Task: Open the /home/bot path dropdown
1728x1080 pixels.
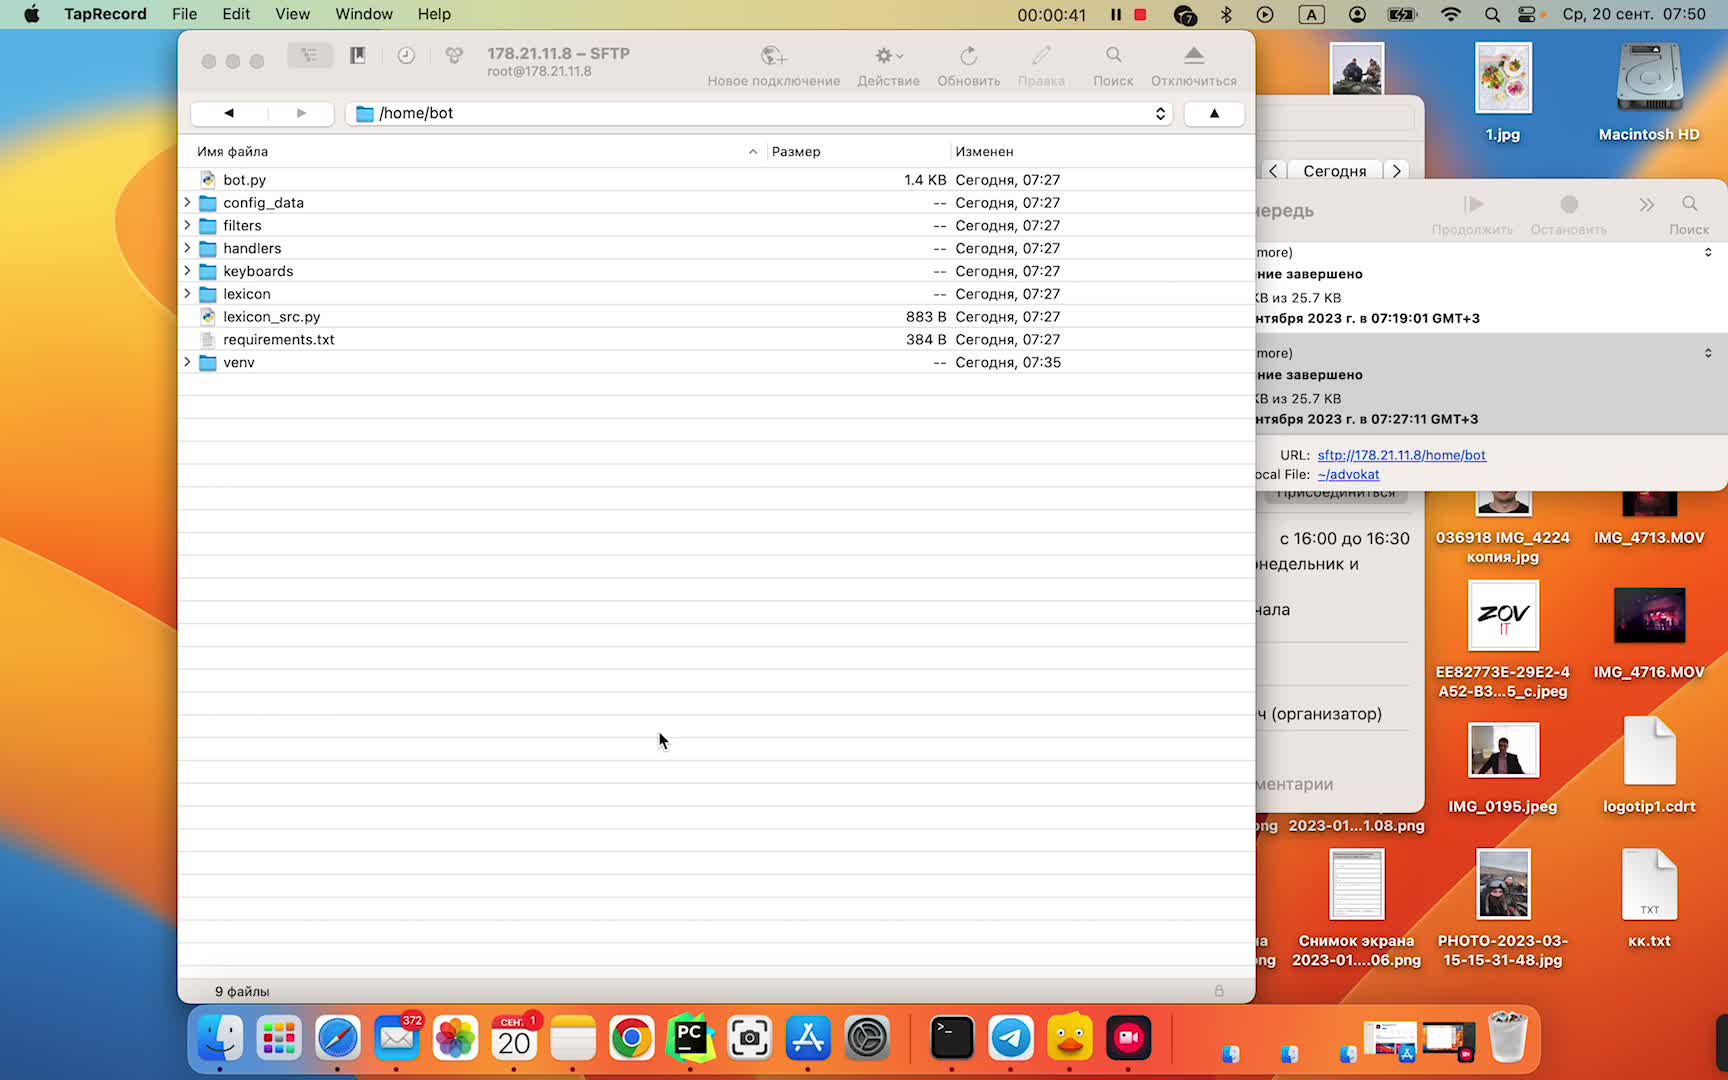Action: (759, 113)
